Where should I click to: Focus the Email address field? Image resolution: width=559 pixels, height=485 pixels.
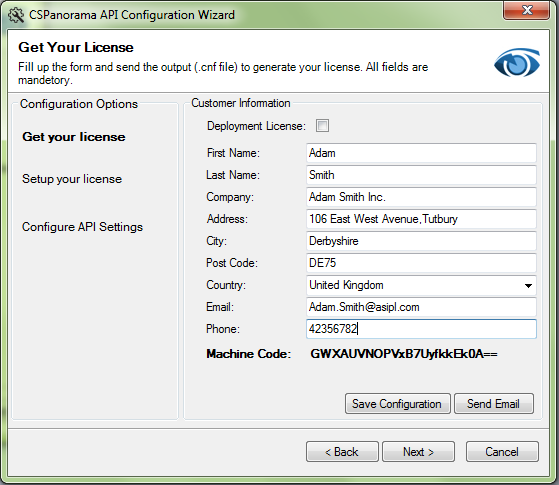click(421, 307)
